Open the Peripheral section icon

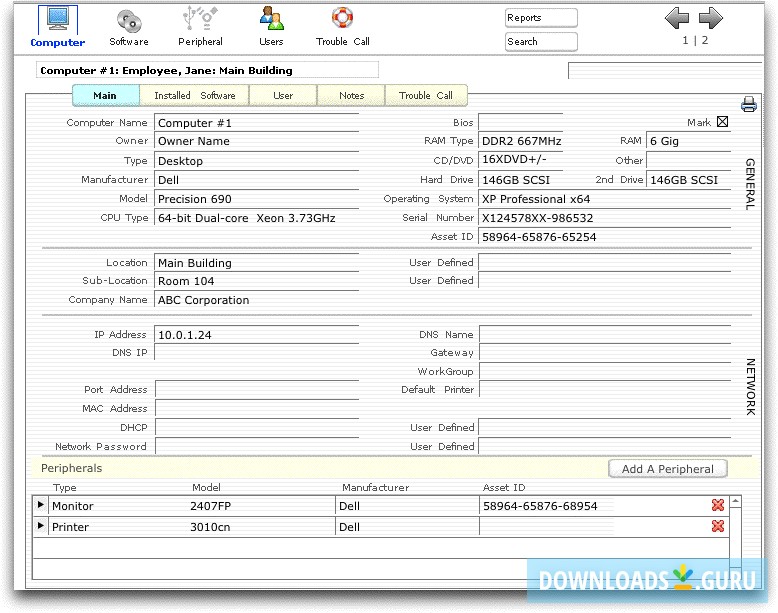click(200, 19)
